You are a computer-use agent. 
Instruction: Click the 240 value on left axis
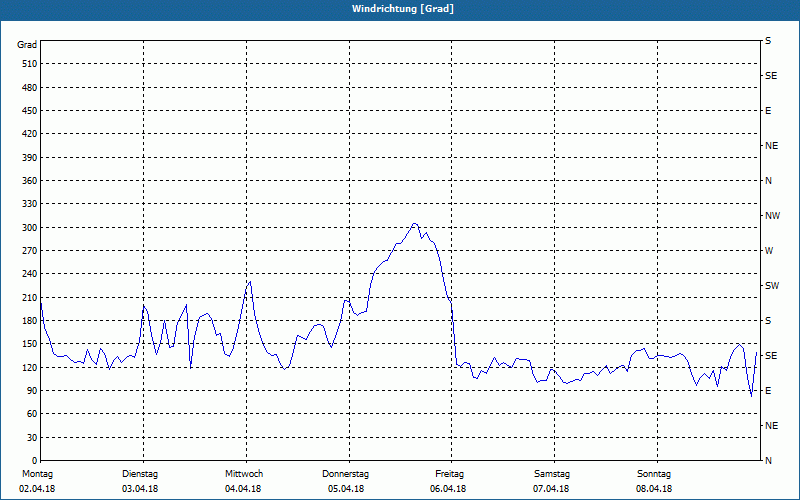pyautogui.click(x=30, y=274)
